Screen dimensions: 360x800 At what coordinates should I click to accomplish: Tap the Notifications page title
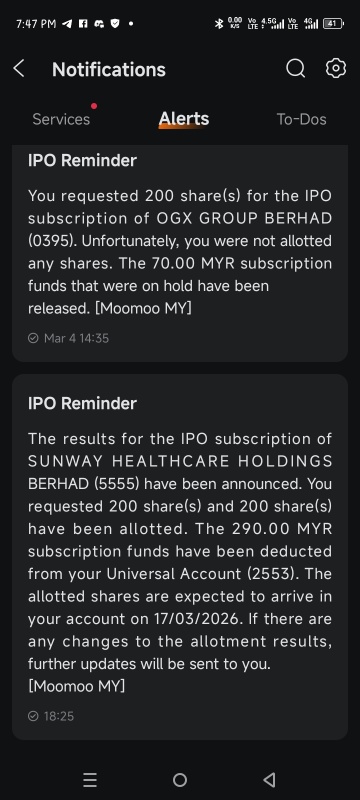click(109, 69)
